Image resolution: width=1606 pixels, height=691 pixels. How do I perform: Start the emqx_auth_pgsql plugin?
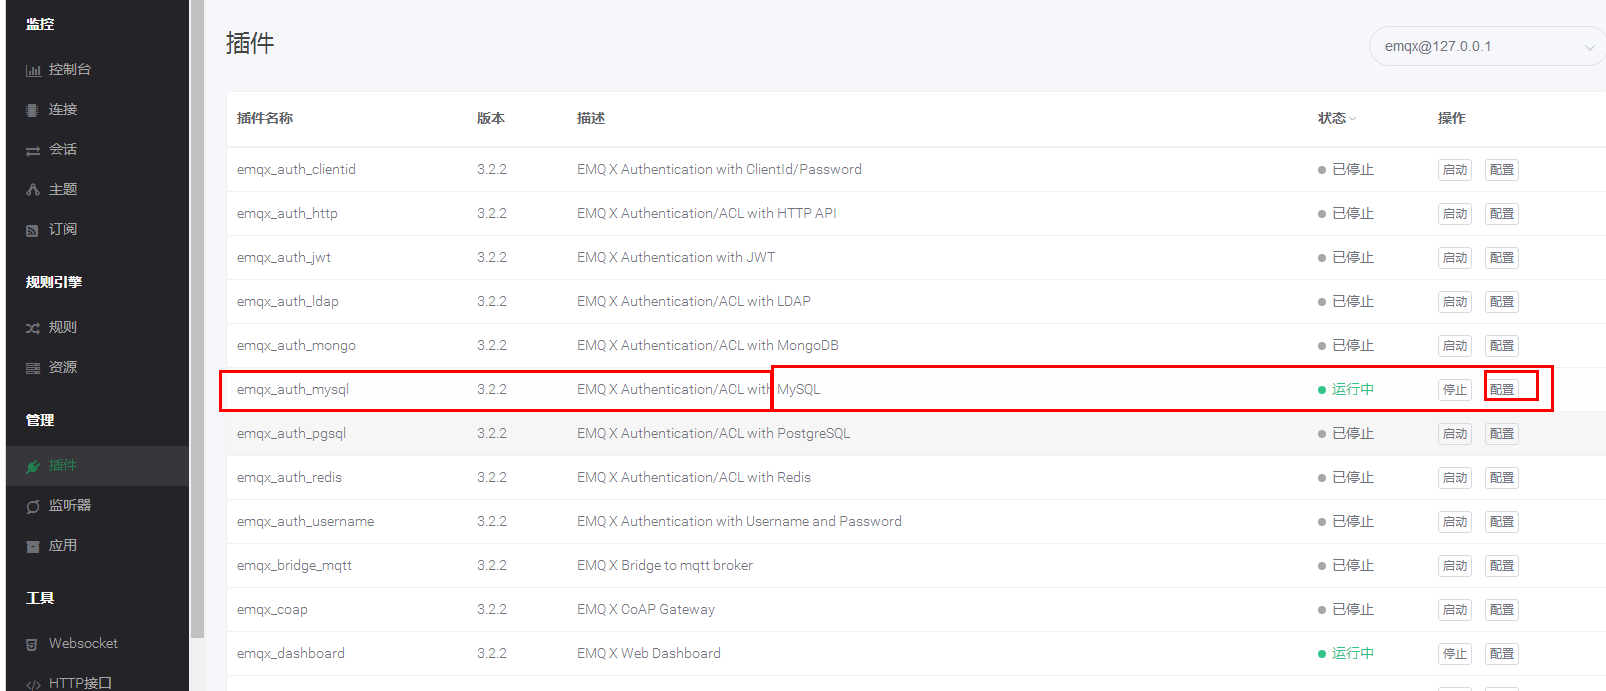click(x=1455, y=434)
